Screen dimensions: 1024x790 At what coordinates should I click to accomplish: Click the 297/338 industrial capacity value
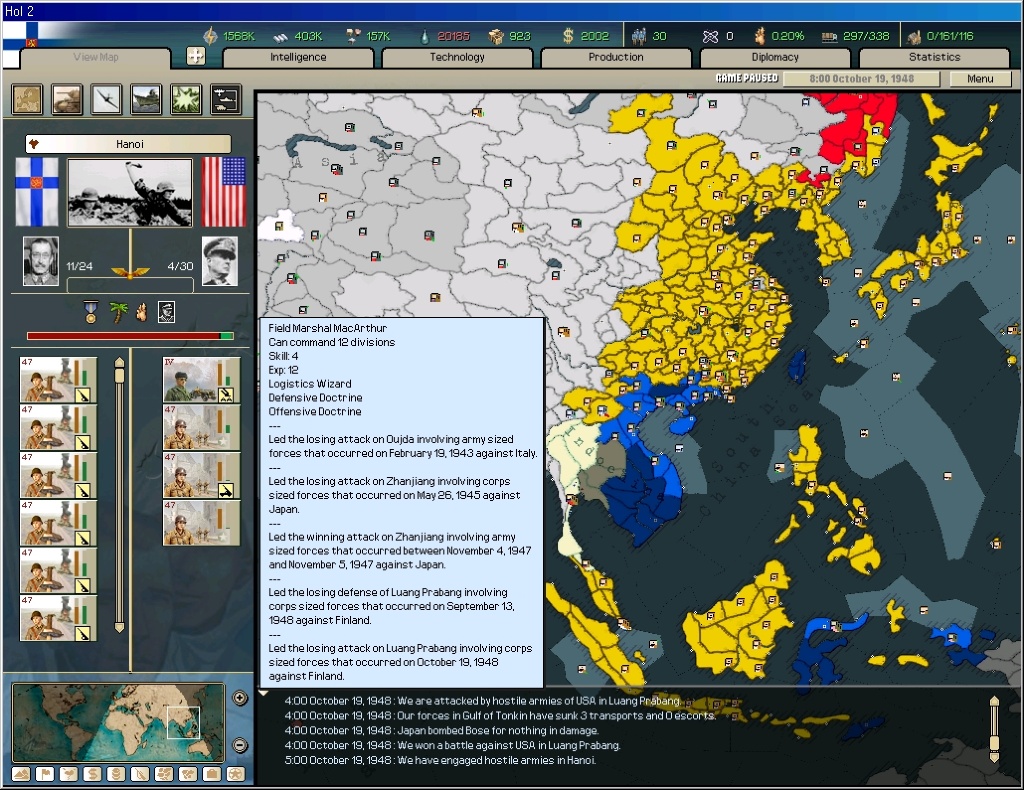click(x=866, y=36)
